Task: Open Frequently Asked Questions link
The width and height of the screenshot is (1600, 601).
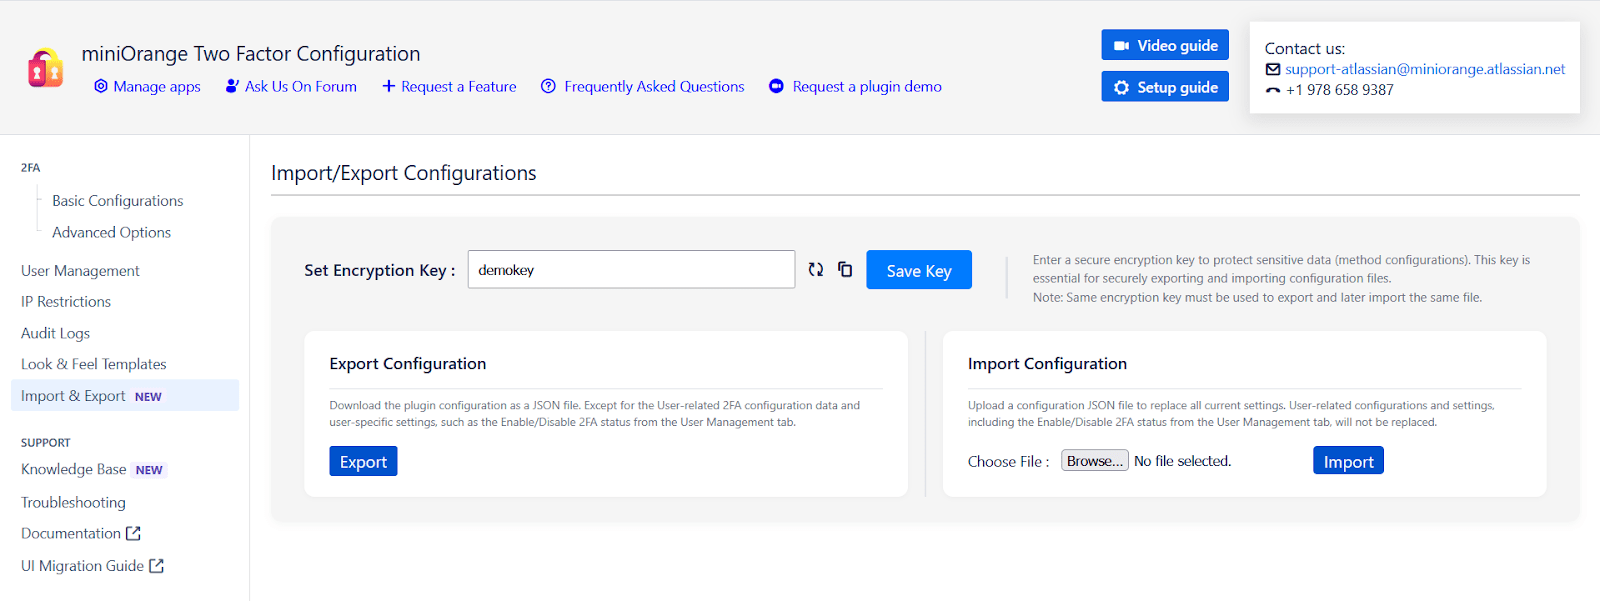Action: click(654, 86)
